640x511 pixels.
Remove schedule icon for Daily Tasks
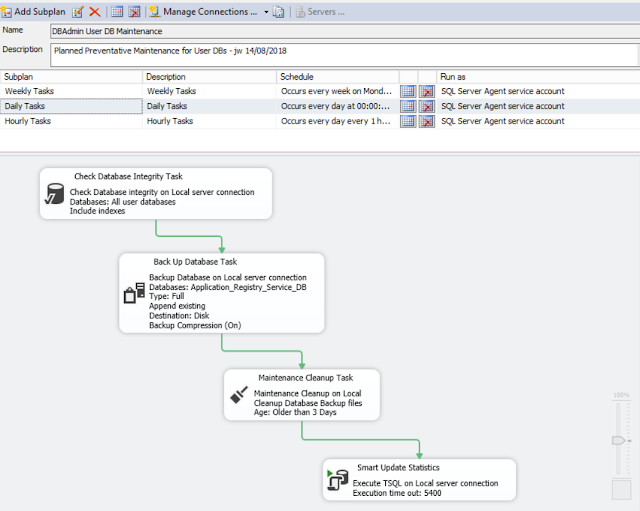(427, 106)
